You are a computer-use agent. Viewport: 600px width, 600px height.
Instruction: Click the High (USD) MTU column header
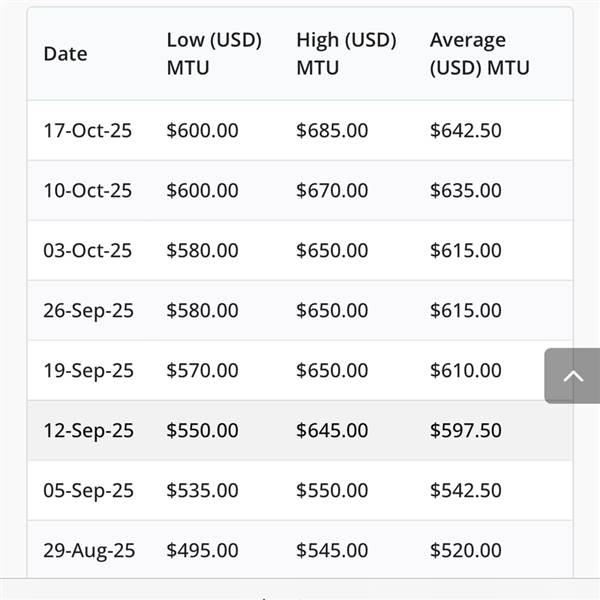point(346,54)
